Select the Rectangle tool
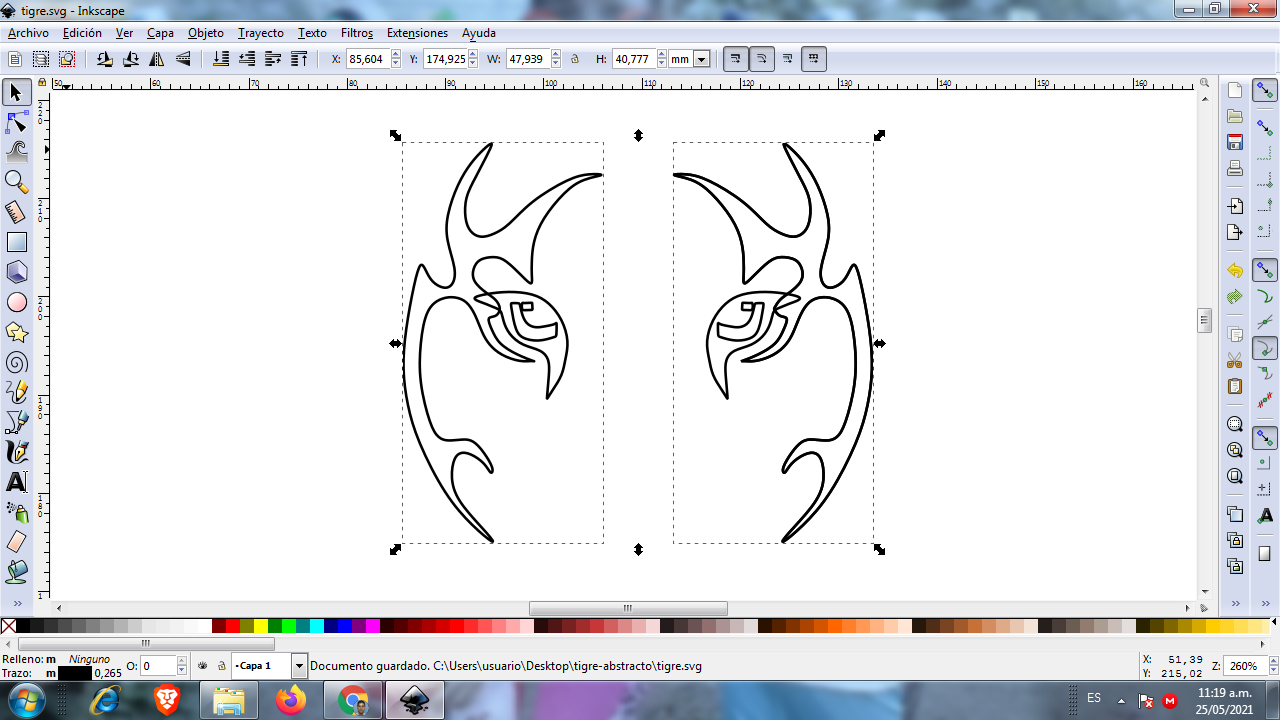Image resolution: width=1280 pixels, height=720 pixels. pos(16,242)
